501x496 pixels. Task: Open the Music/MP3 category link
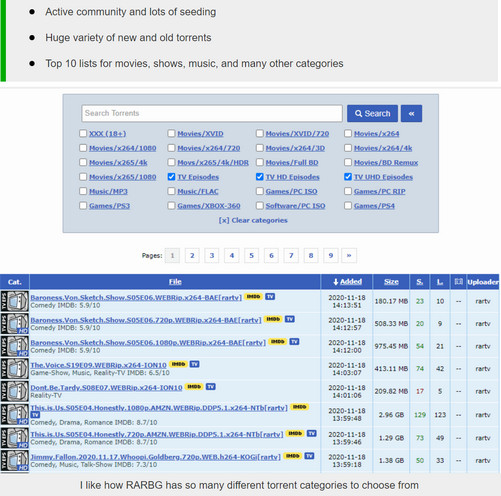(x=108, y=191)
